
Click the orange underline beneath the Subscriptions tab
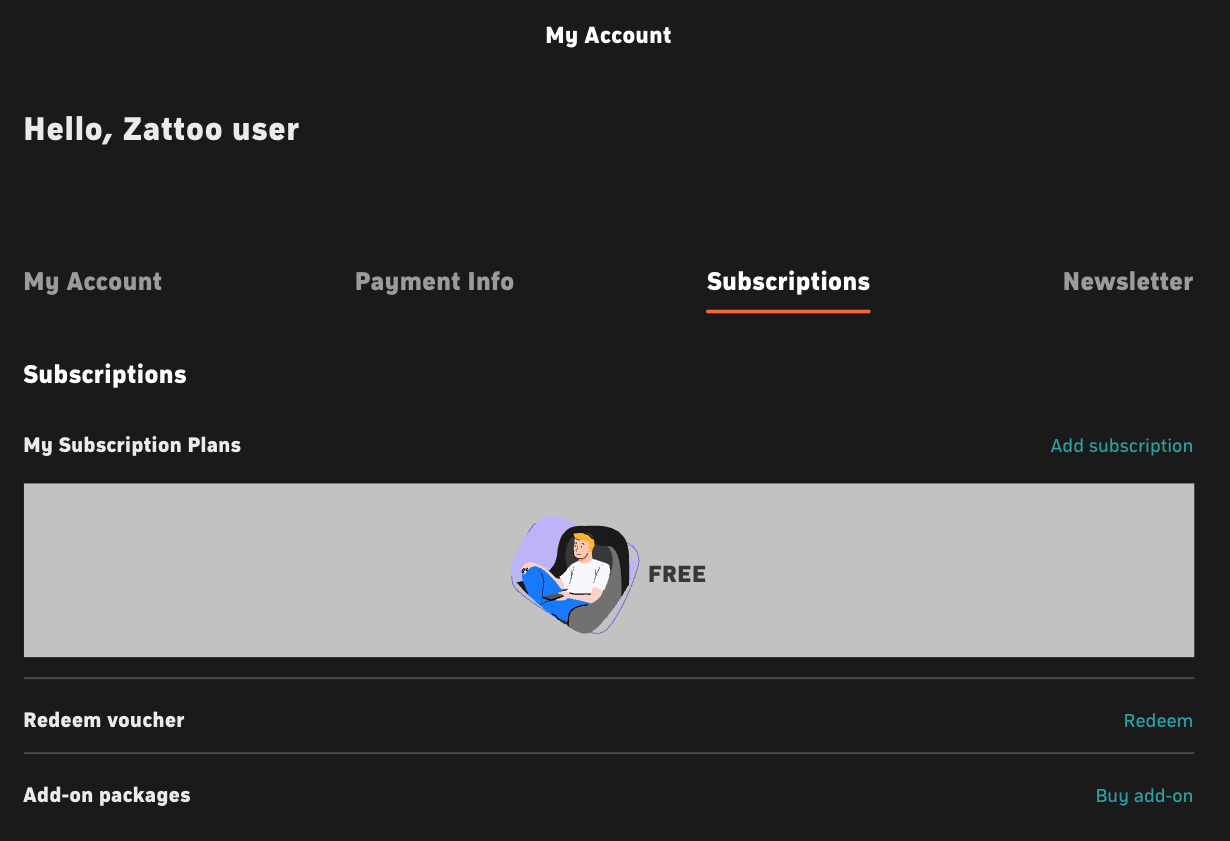(x=788, y=311)
